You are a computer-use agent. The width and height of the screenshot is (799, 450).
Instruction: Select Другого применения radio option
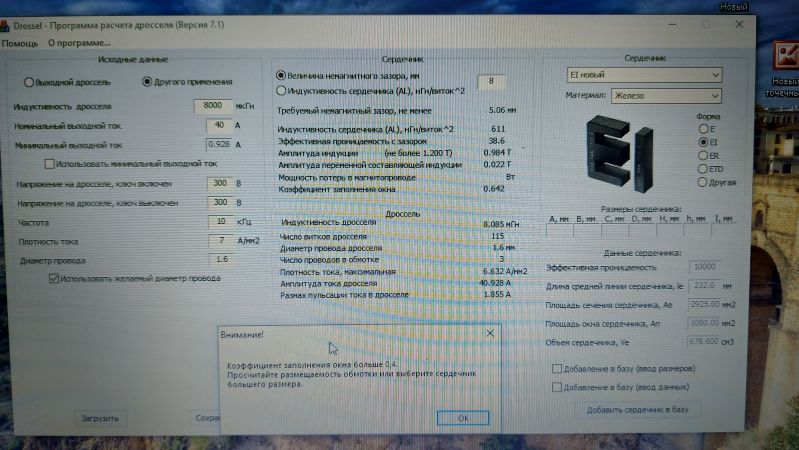coord(147,82)
